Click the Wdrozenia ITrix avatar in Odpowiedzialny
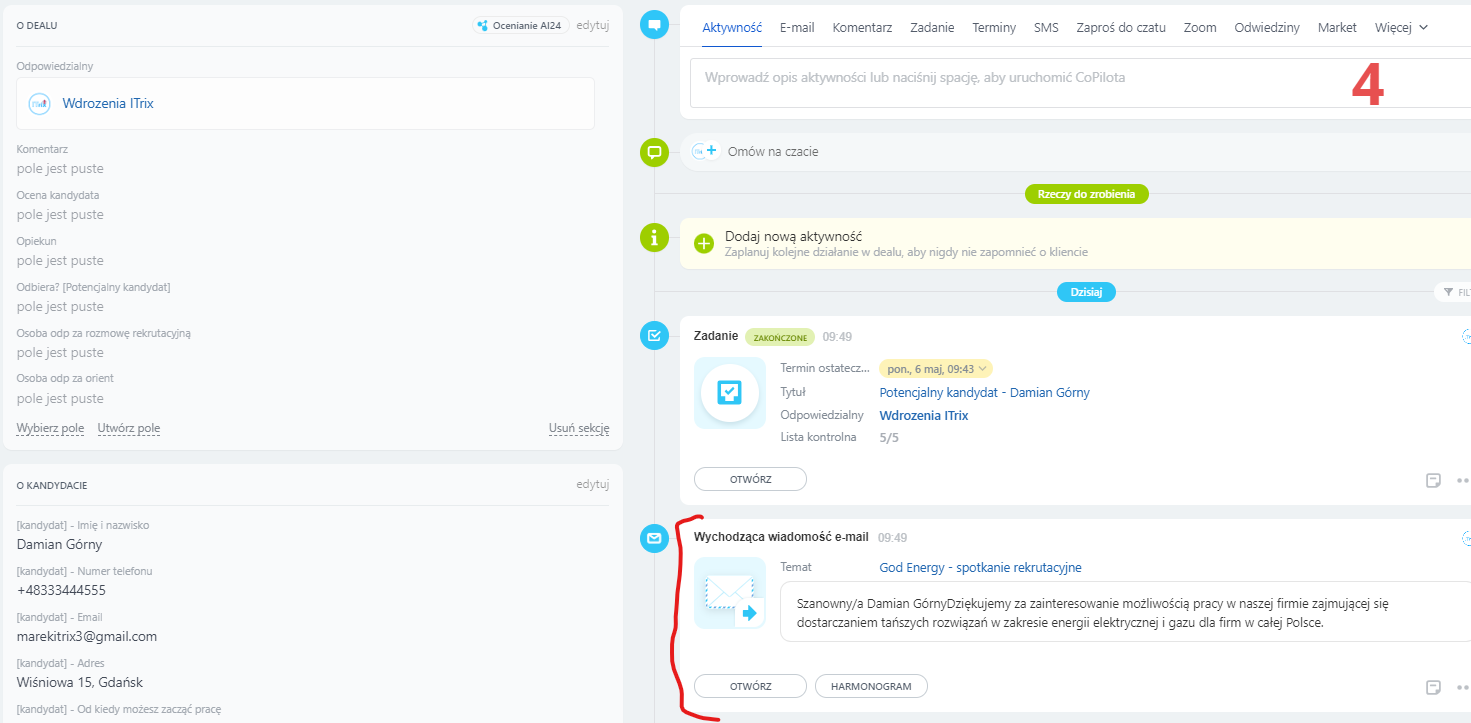 (x=39, y=104)
